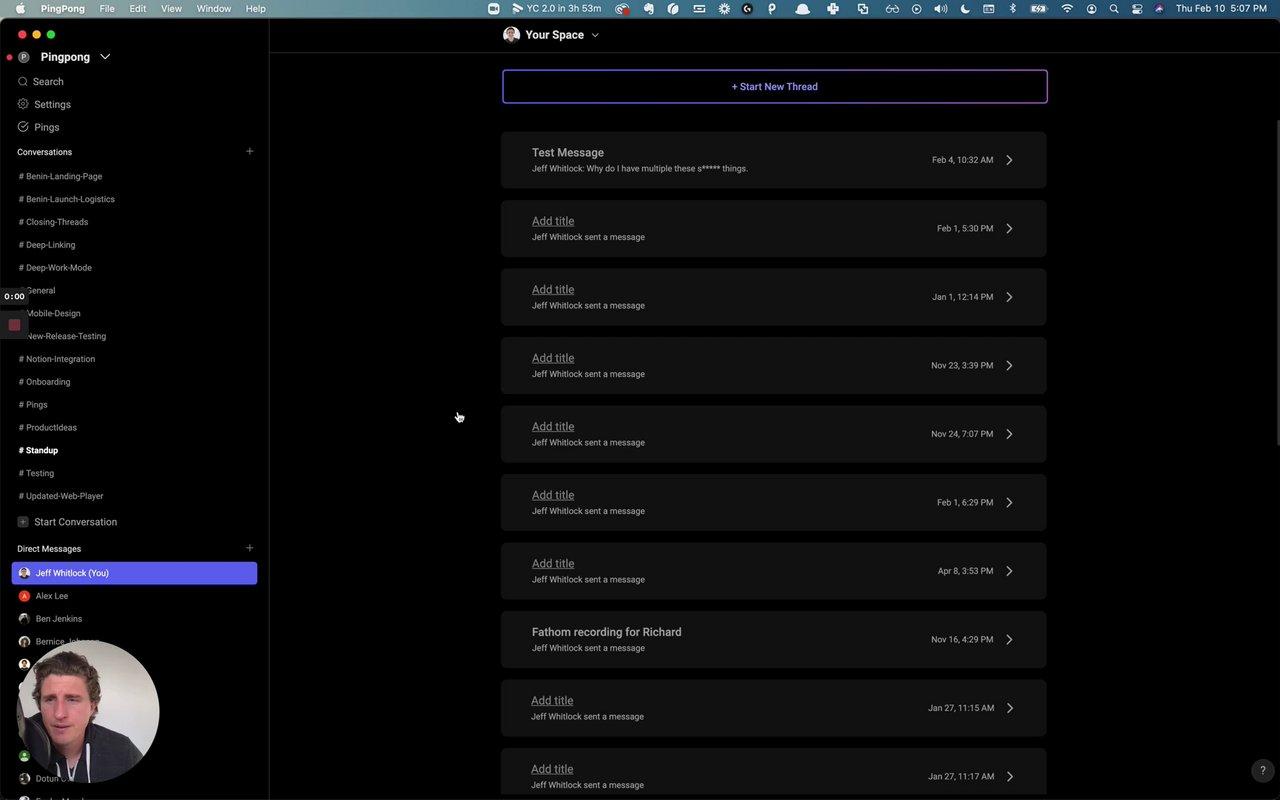Screen dimensions: 1280x800
Task: Click Alex Lee's red avatar icon
Action: click(24, 596)
